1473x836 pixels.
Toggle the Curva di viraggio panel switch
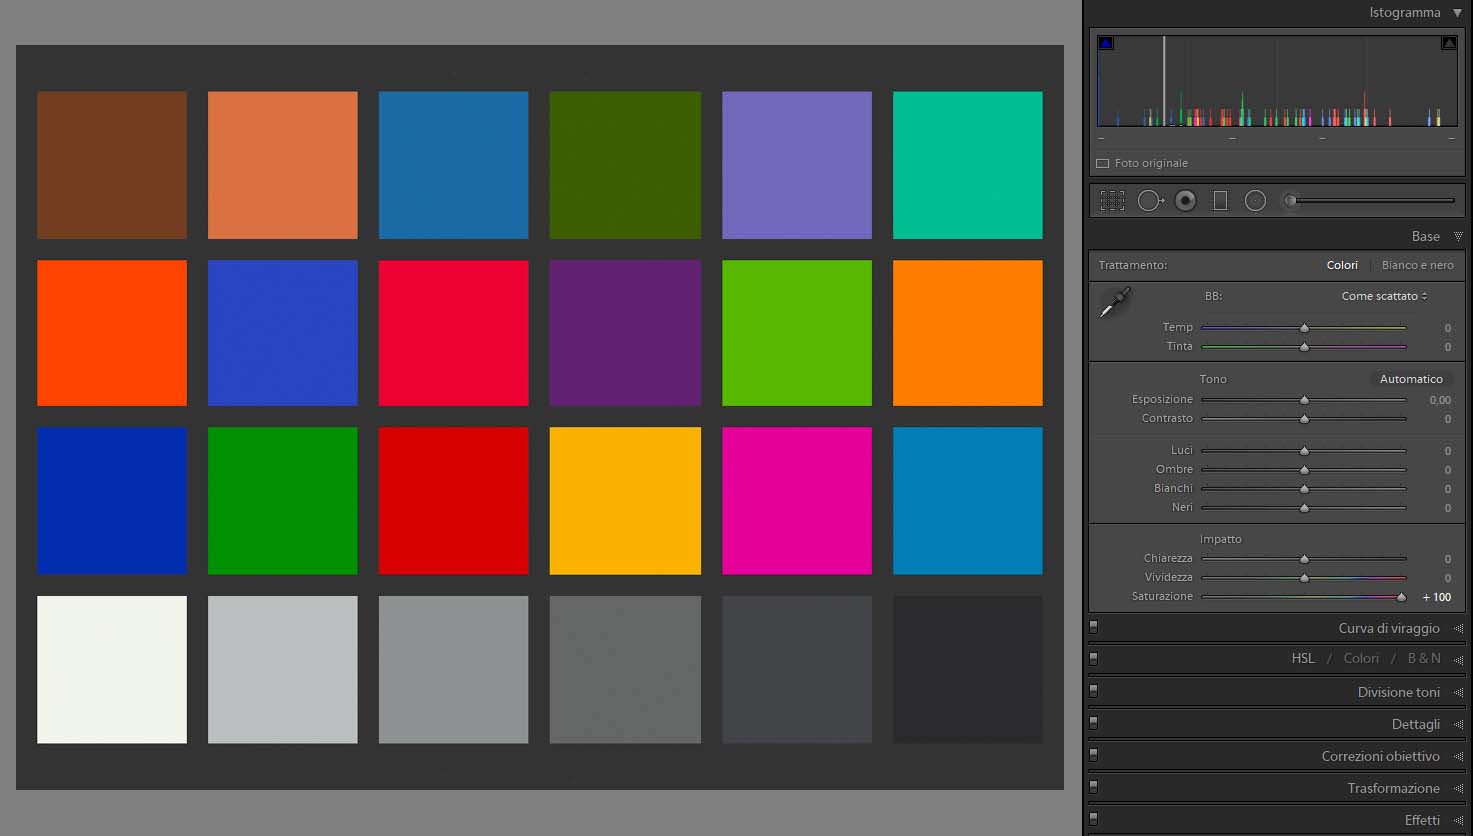[x=1093, y=627]
